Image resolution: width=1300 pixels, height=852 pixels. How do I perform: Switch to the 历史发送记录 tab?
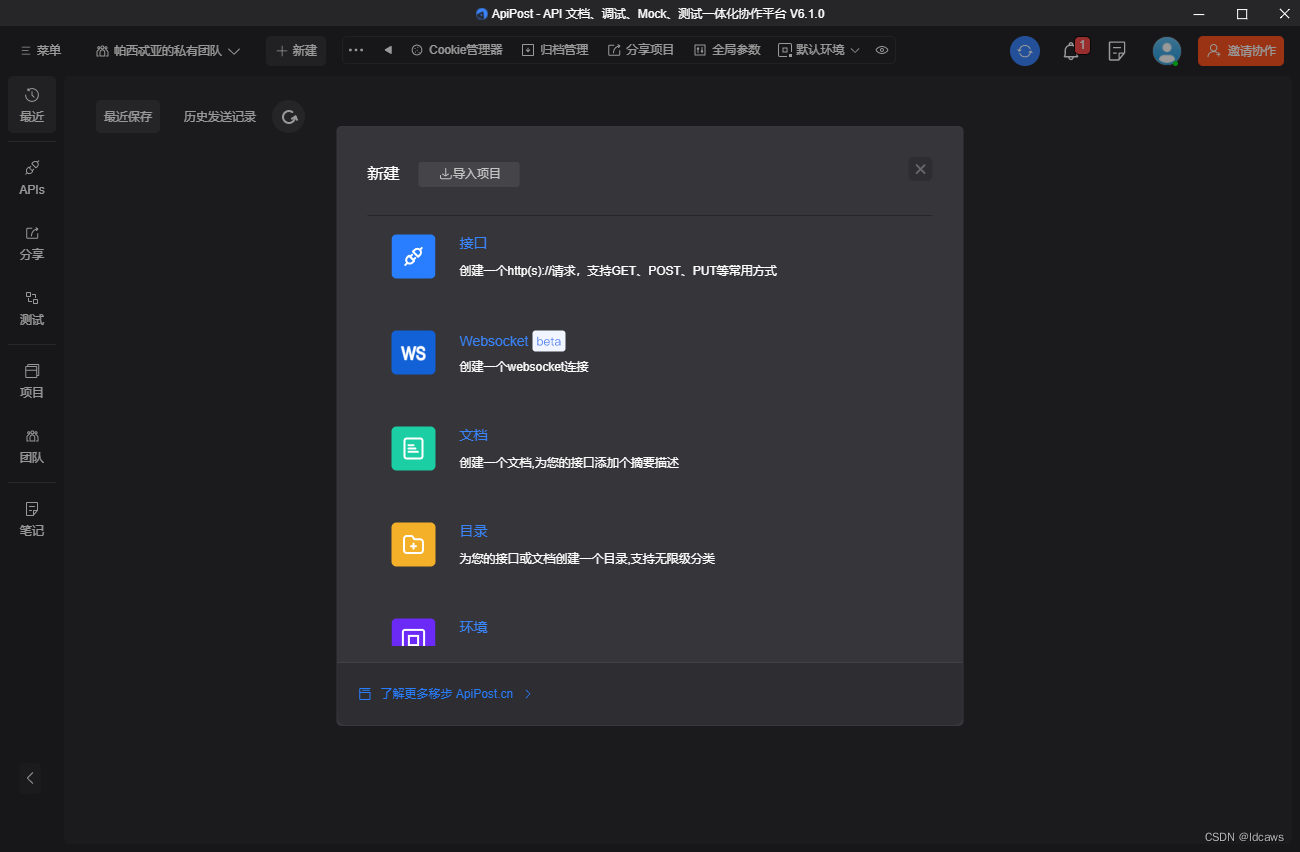[x=218, y=116]
